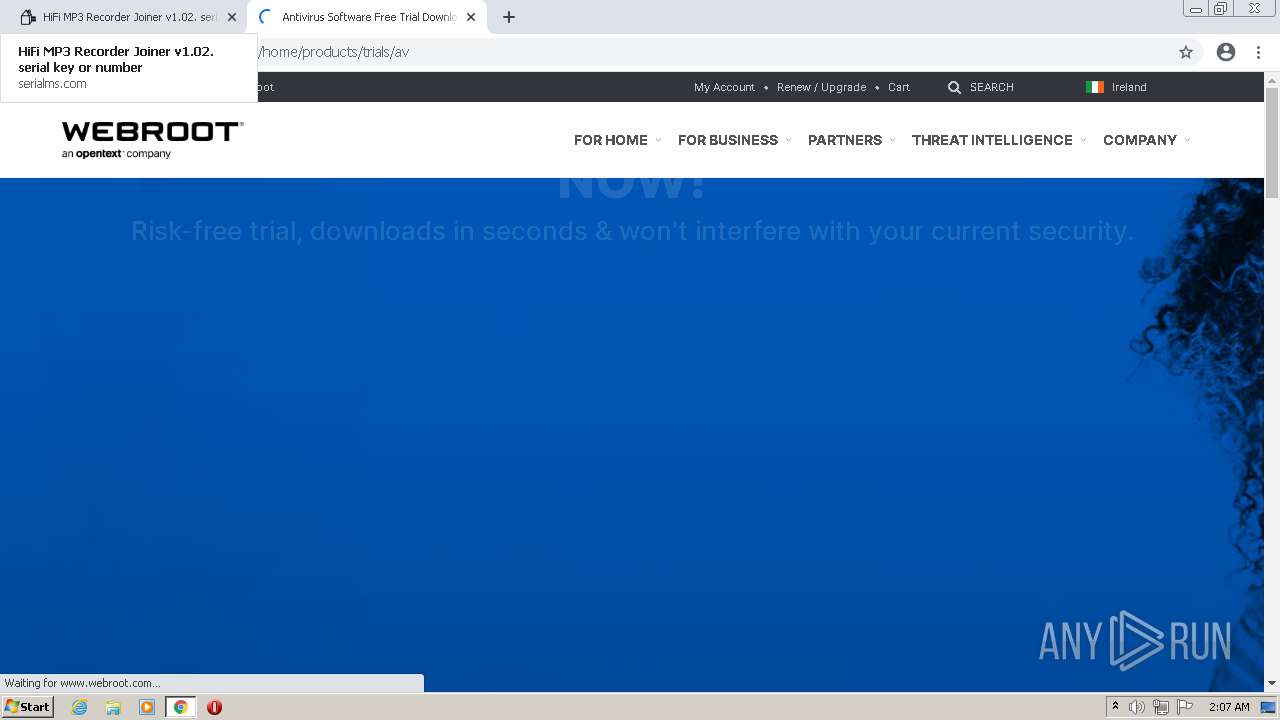The height and width of the screenshot is (720, 1280).
Task: Close the HiFi MP3 Recorder Joiner tab
Action: 232,17
